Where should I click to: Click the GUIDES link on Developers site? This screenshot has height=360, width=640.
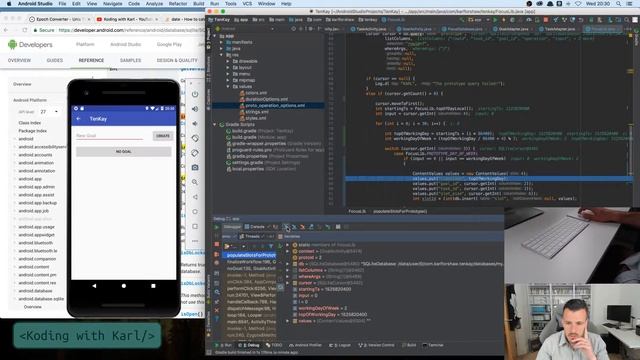(55, 60)
